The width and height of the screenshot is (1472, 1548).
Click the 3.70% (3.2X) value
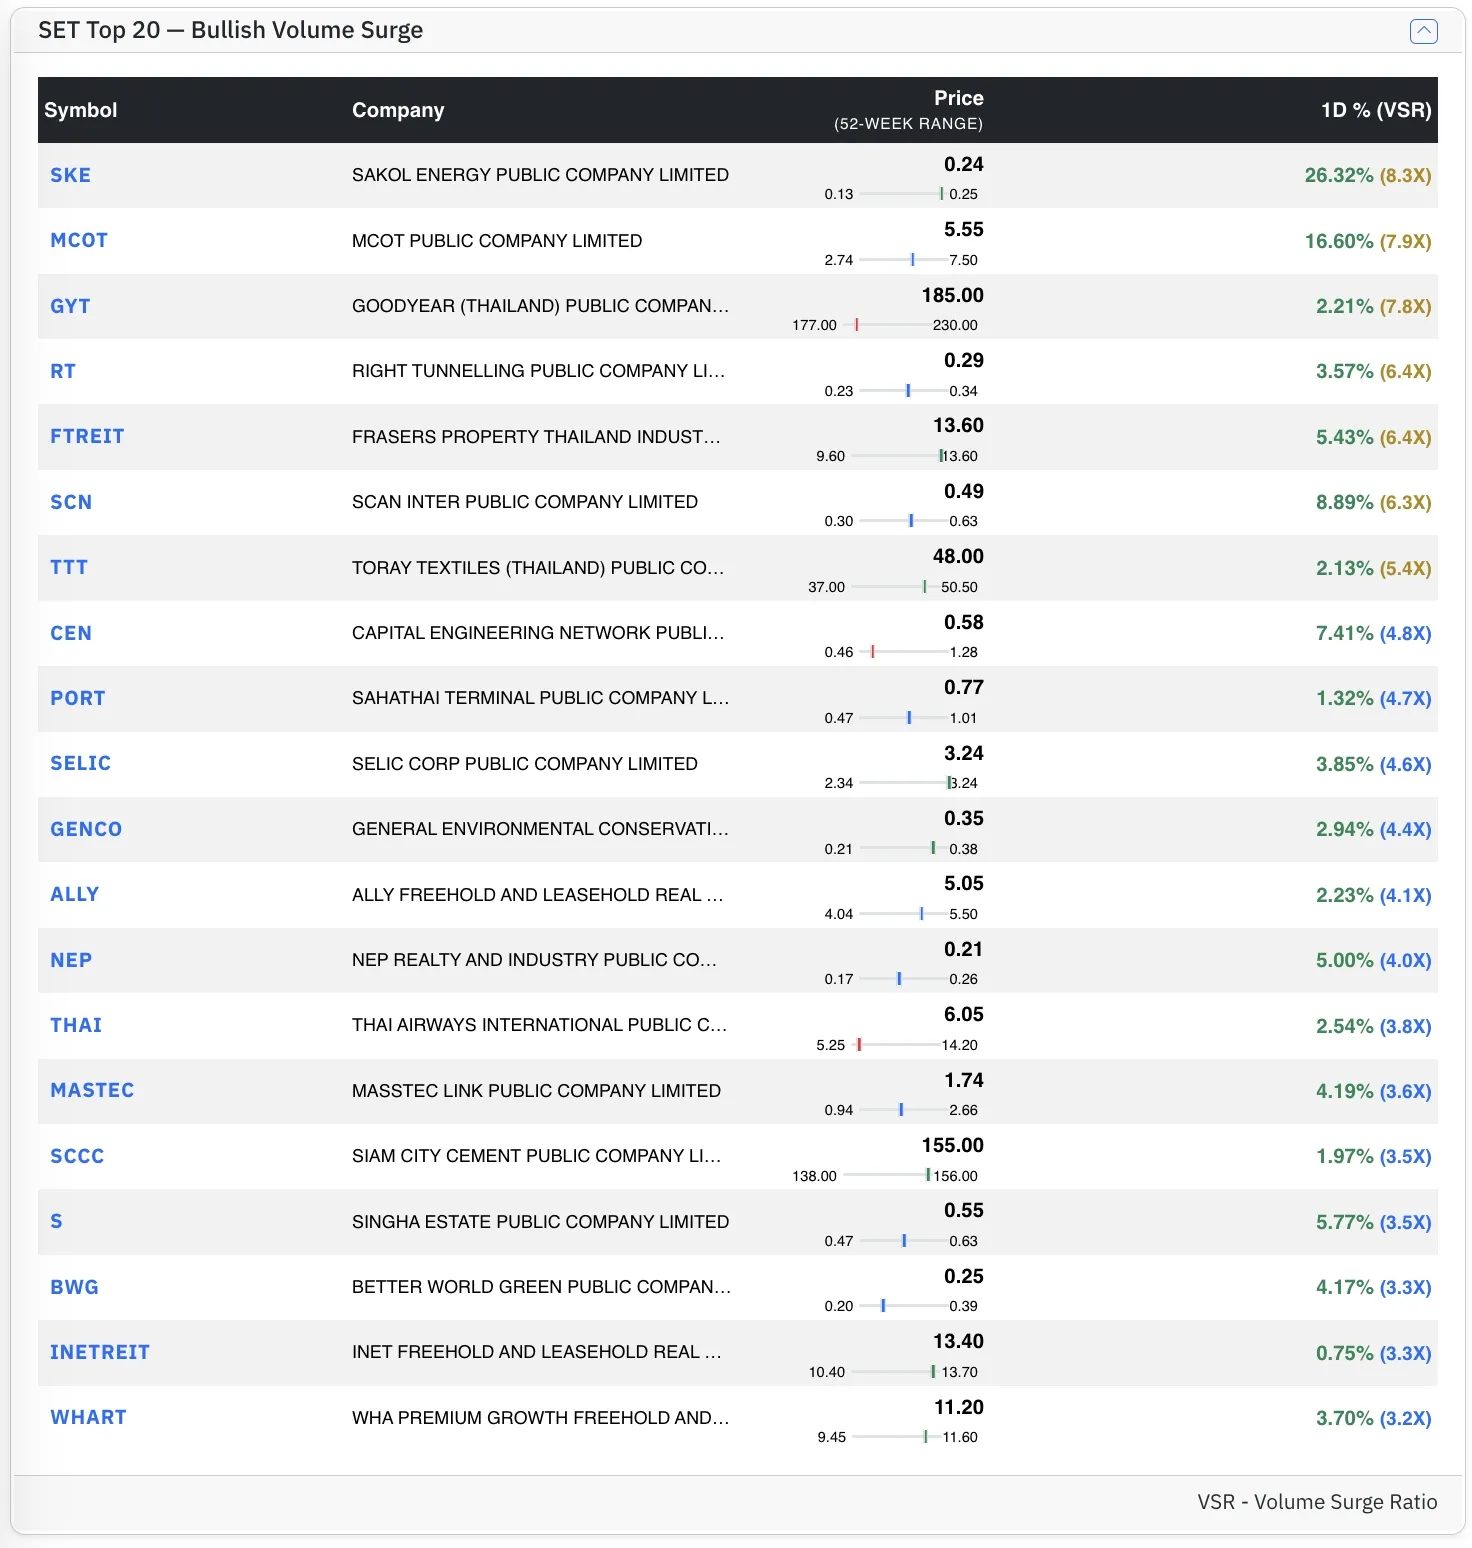coord(1374,1419)
